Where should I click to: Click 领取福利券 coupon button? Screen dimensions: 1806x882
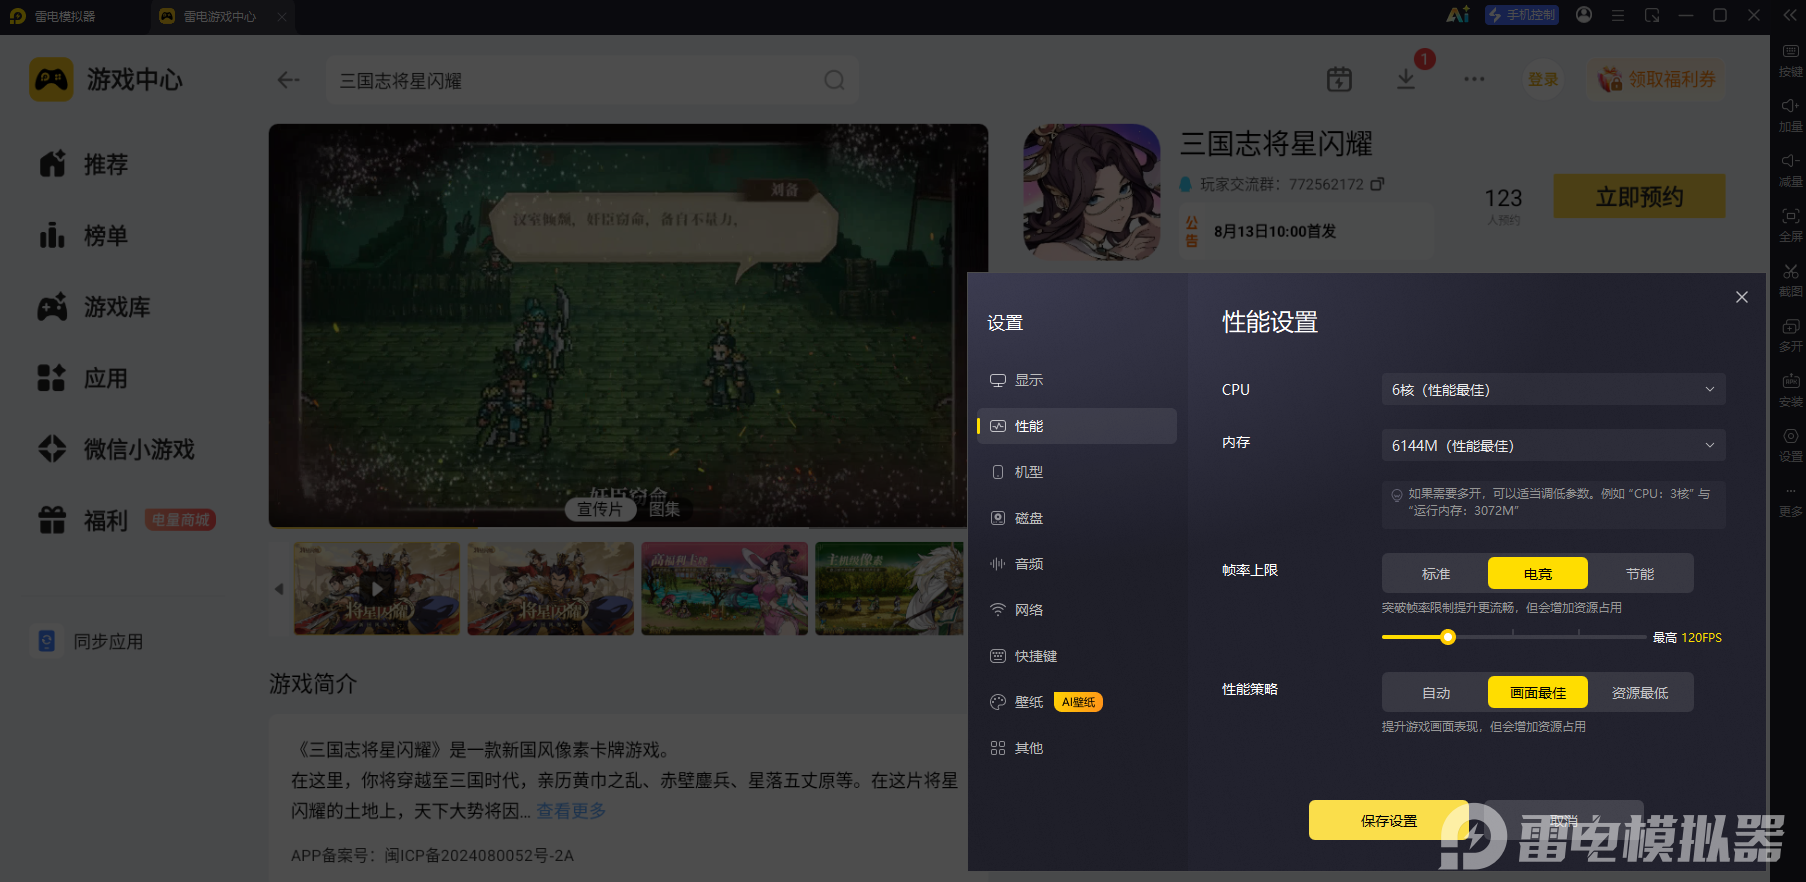[x=1656, y=79]
